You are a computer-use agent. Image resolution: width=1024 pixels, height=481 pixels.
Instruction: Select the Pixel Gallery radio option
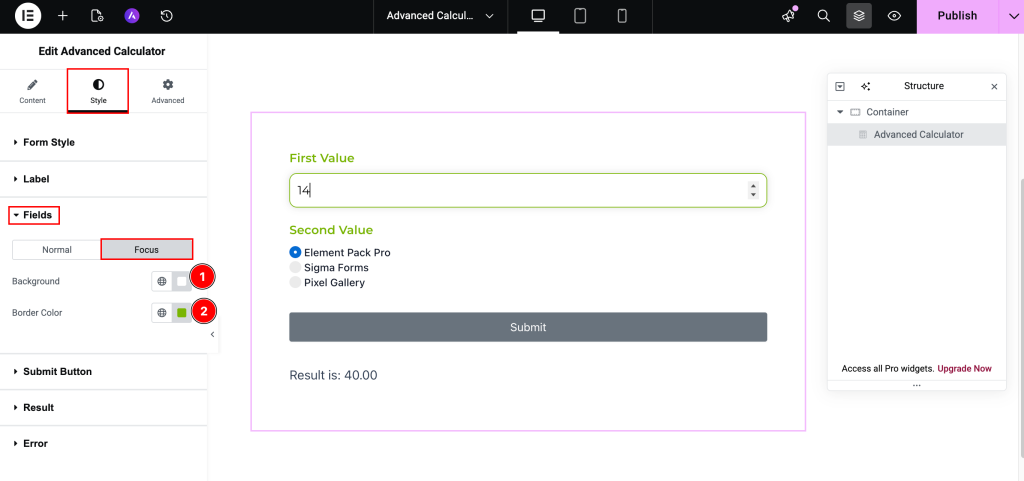tap(295, 283)
